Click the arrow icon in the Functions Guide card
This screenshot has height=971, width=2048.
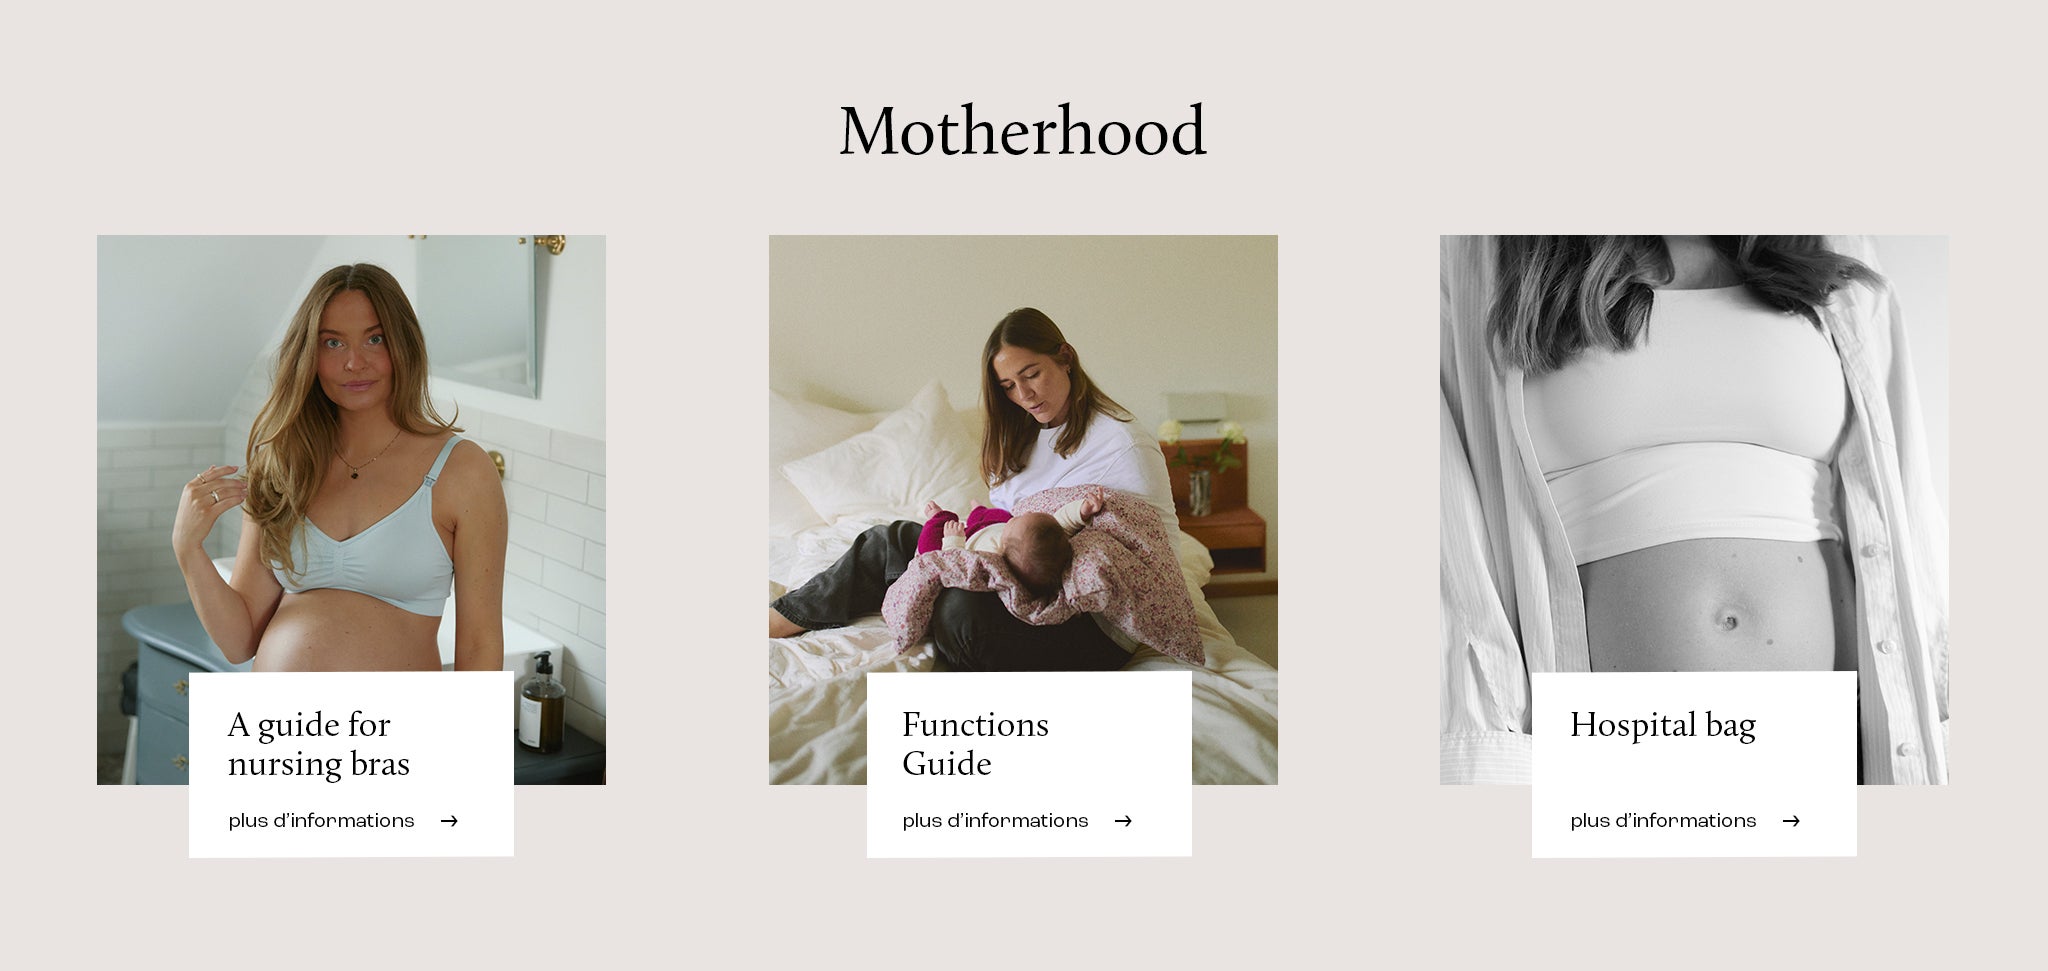(x=1123, y=821)
